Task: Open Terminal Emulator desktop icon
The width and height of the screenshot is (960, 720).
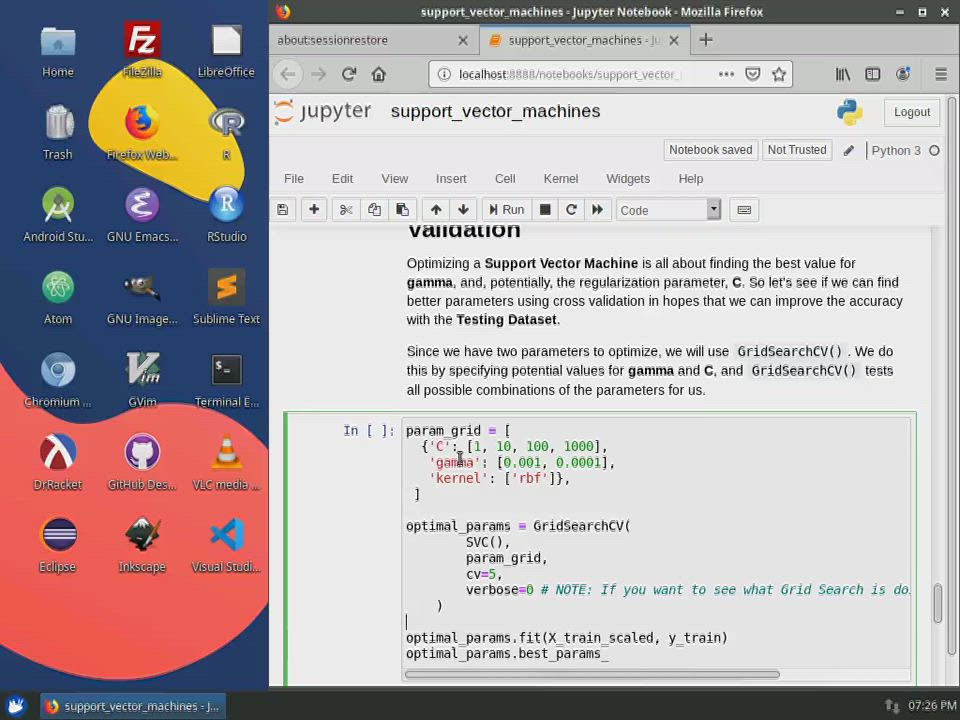Action: 227,380
